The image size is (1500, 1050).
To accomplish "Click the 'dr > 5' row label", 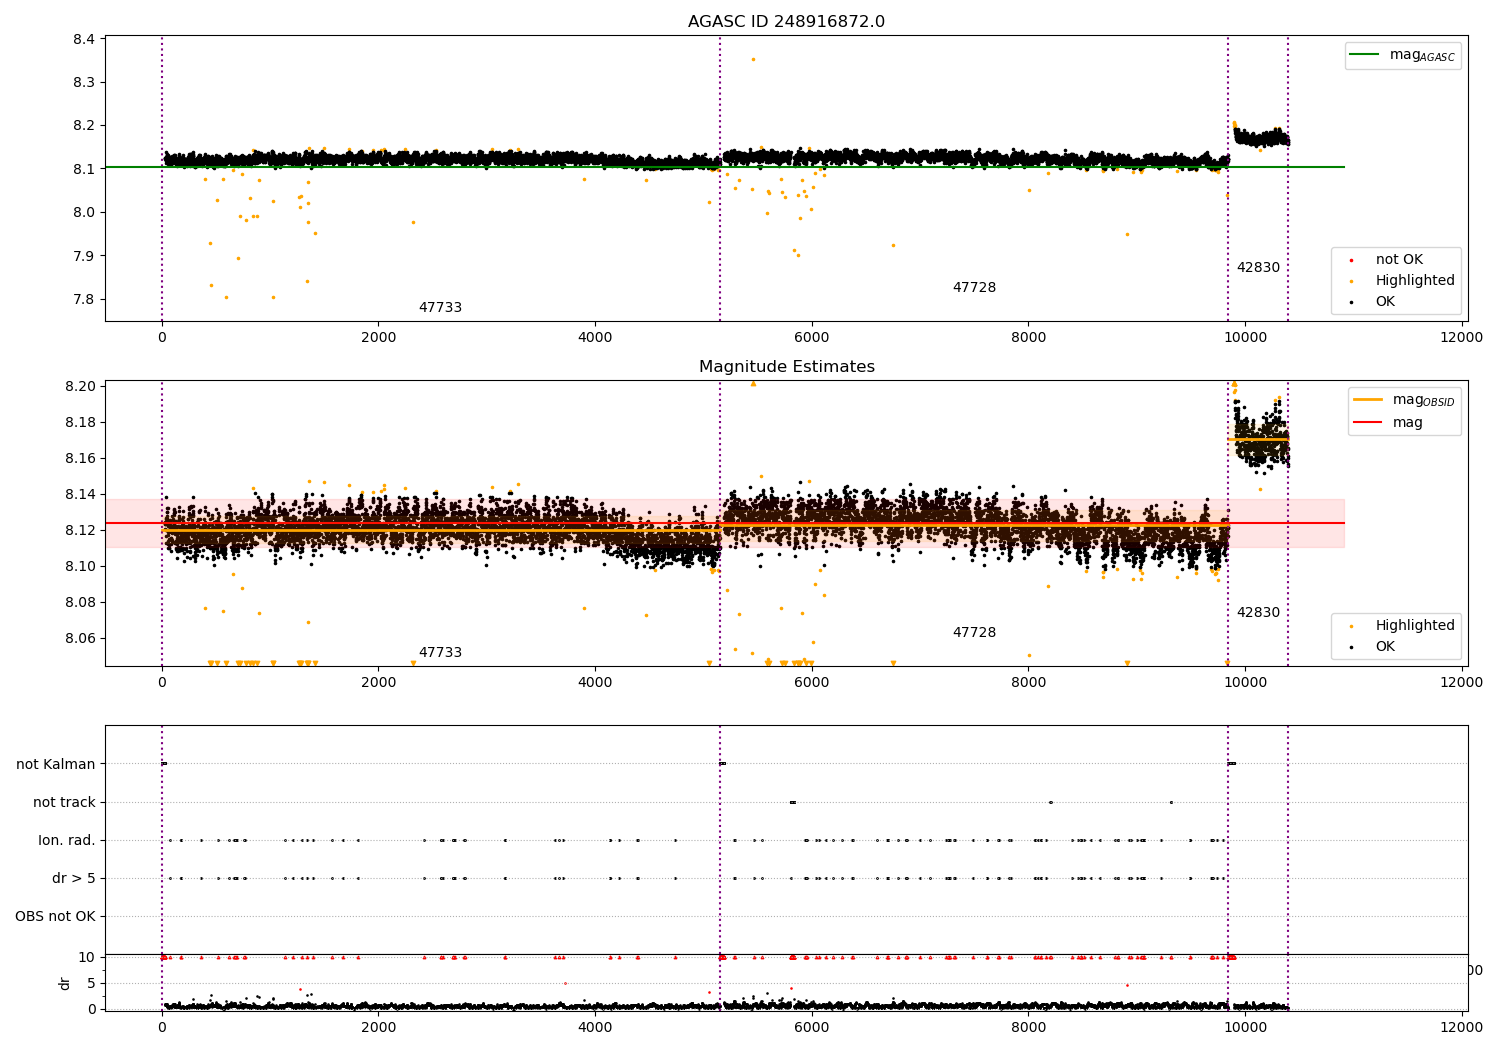I will pyautogui.click(x=74, y=879).
